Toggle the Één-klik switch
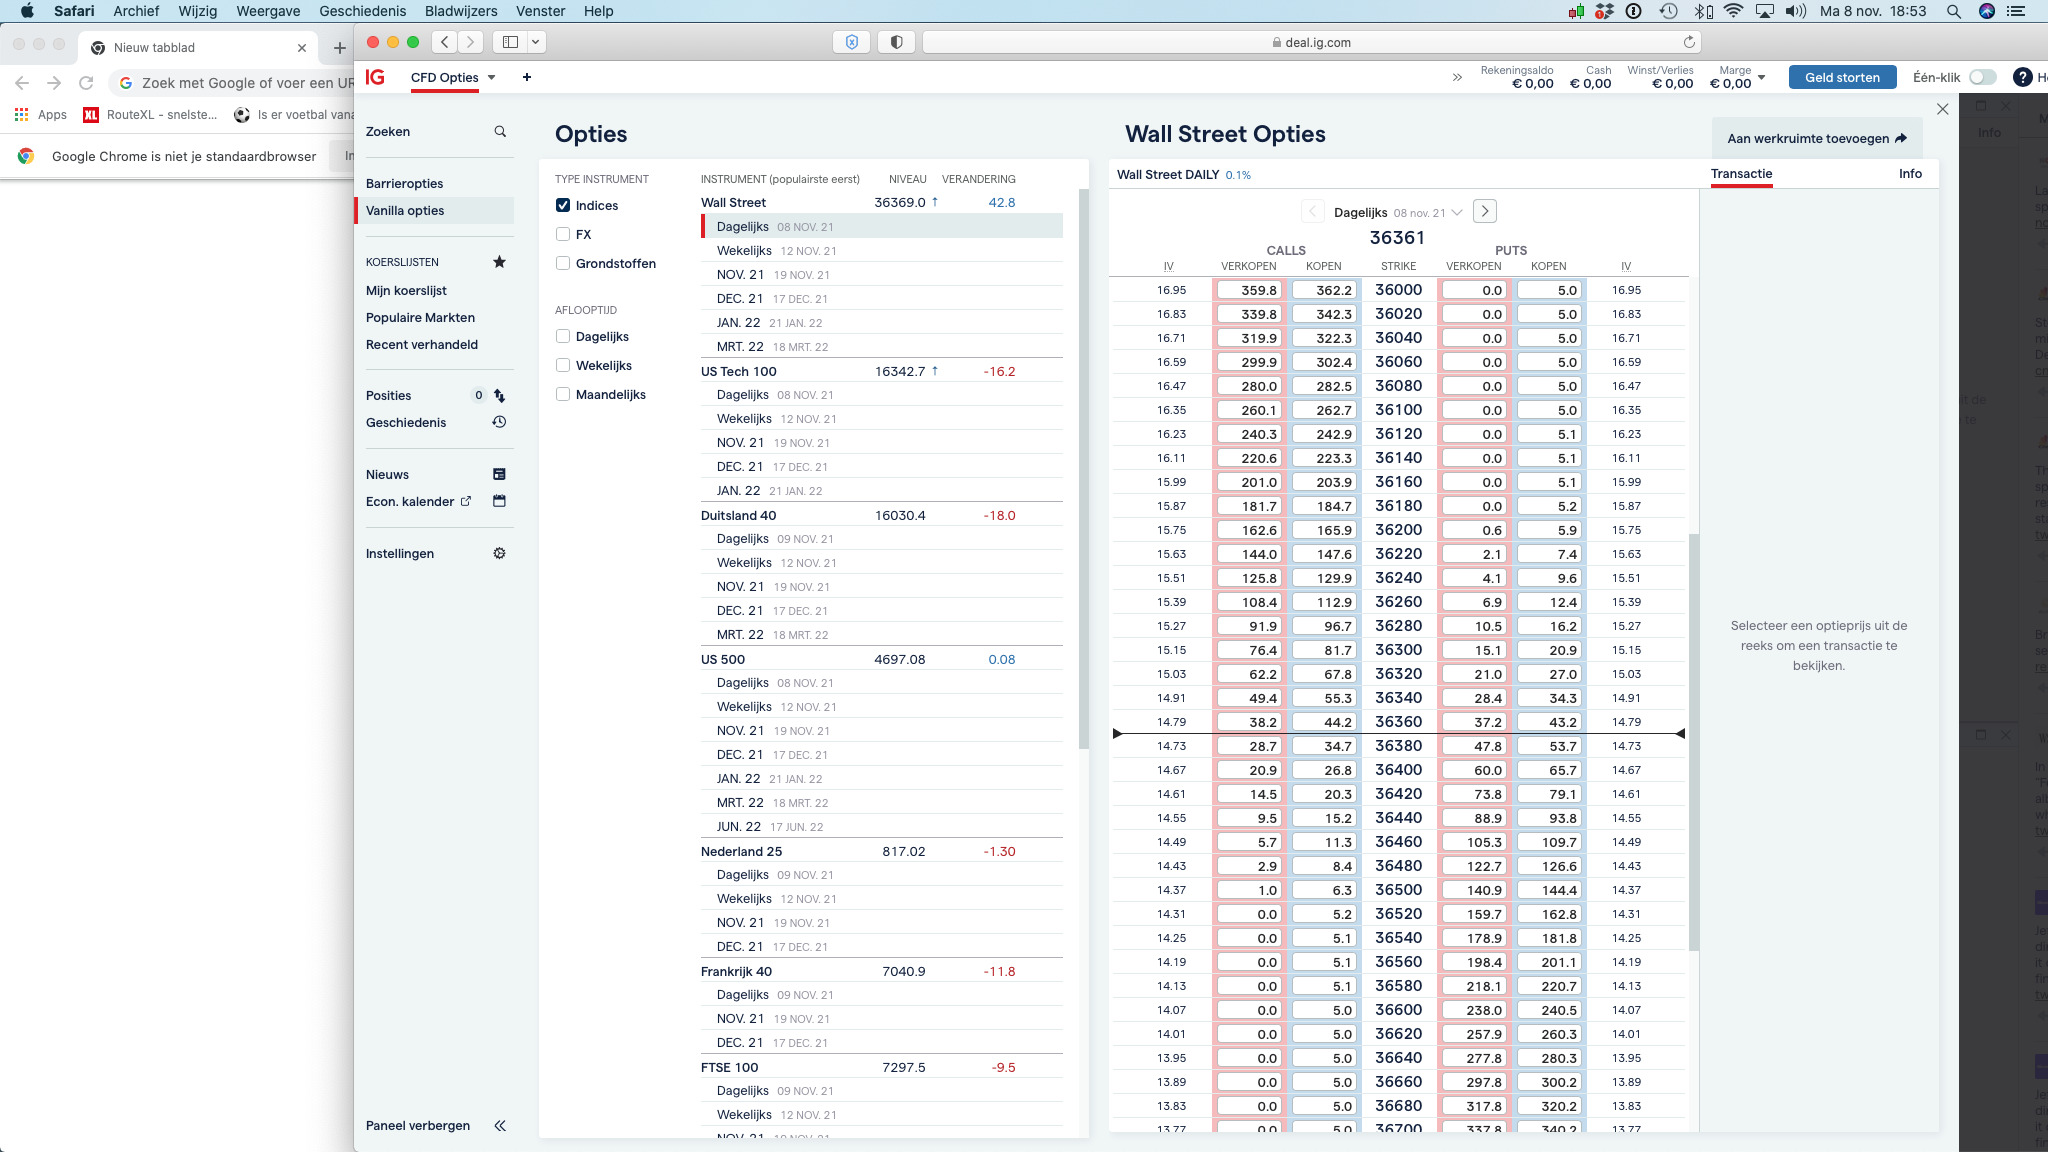The image size is (2048, 1152). coord(1982,77)
